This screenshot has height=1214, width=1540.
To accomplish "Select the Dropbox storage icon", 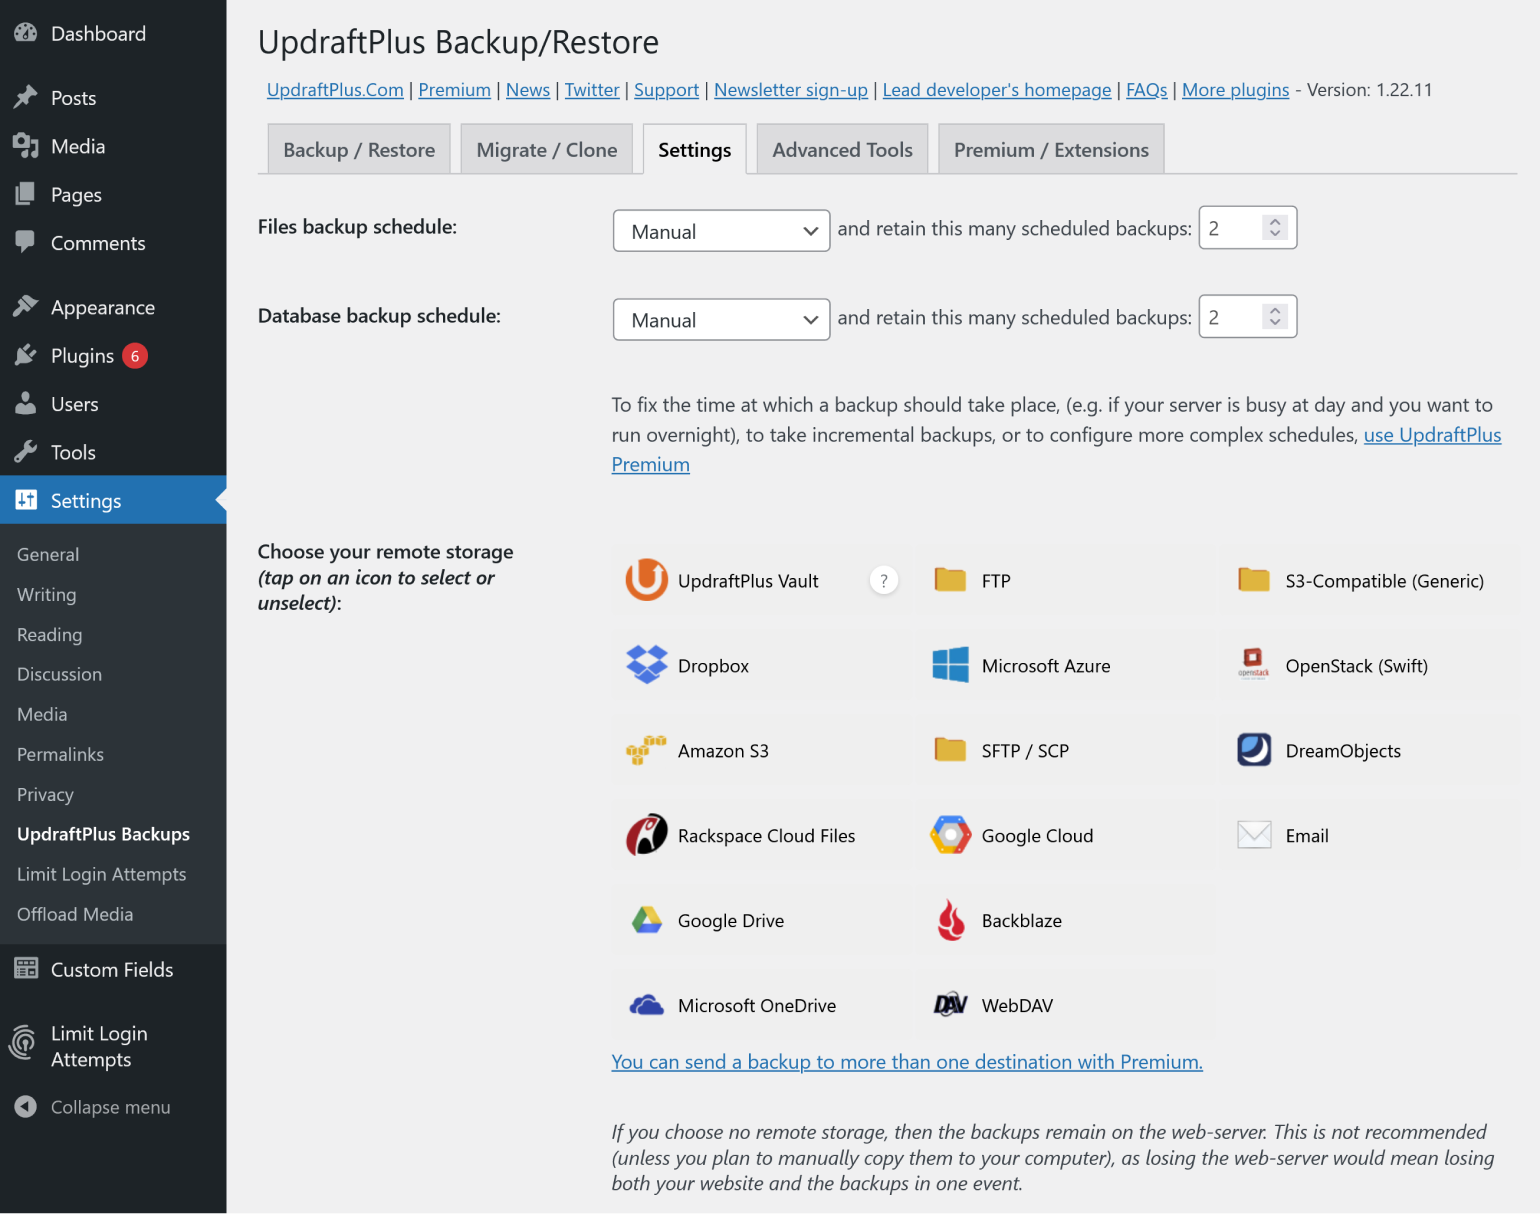I will coord(646,665).
